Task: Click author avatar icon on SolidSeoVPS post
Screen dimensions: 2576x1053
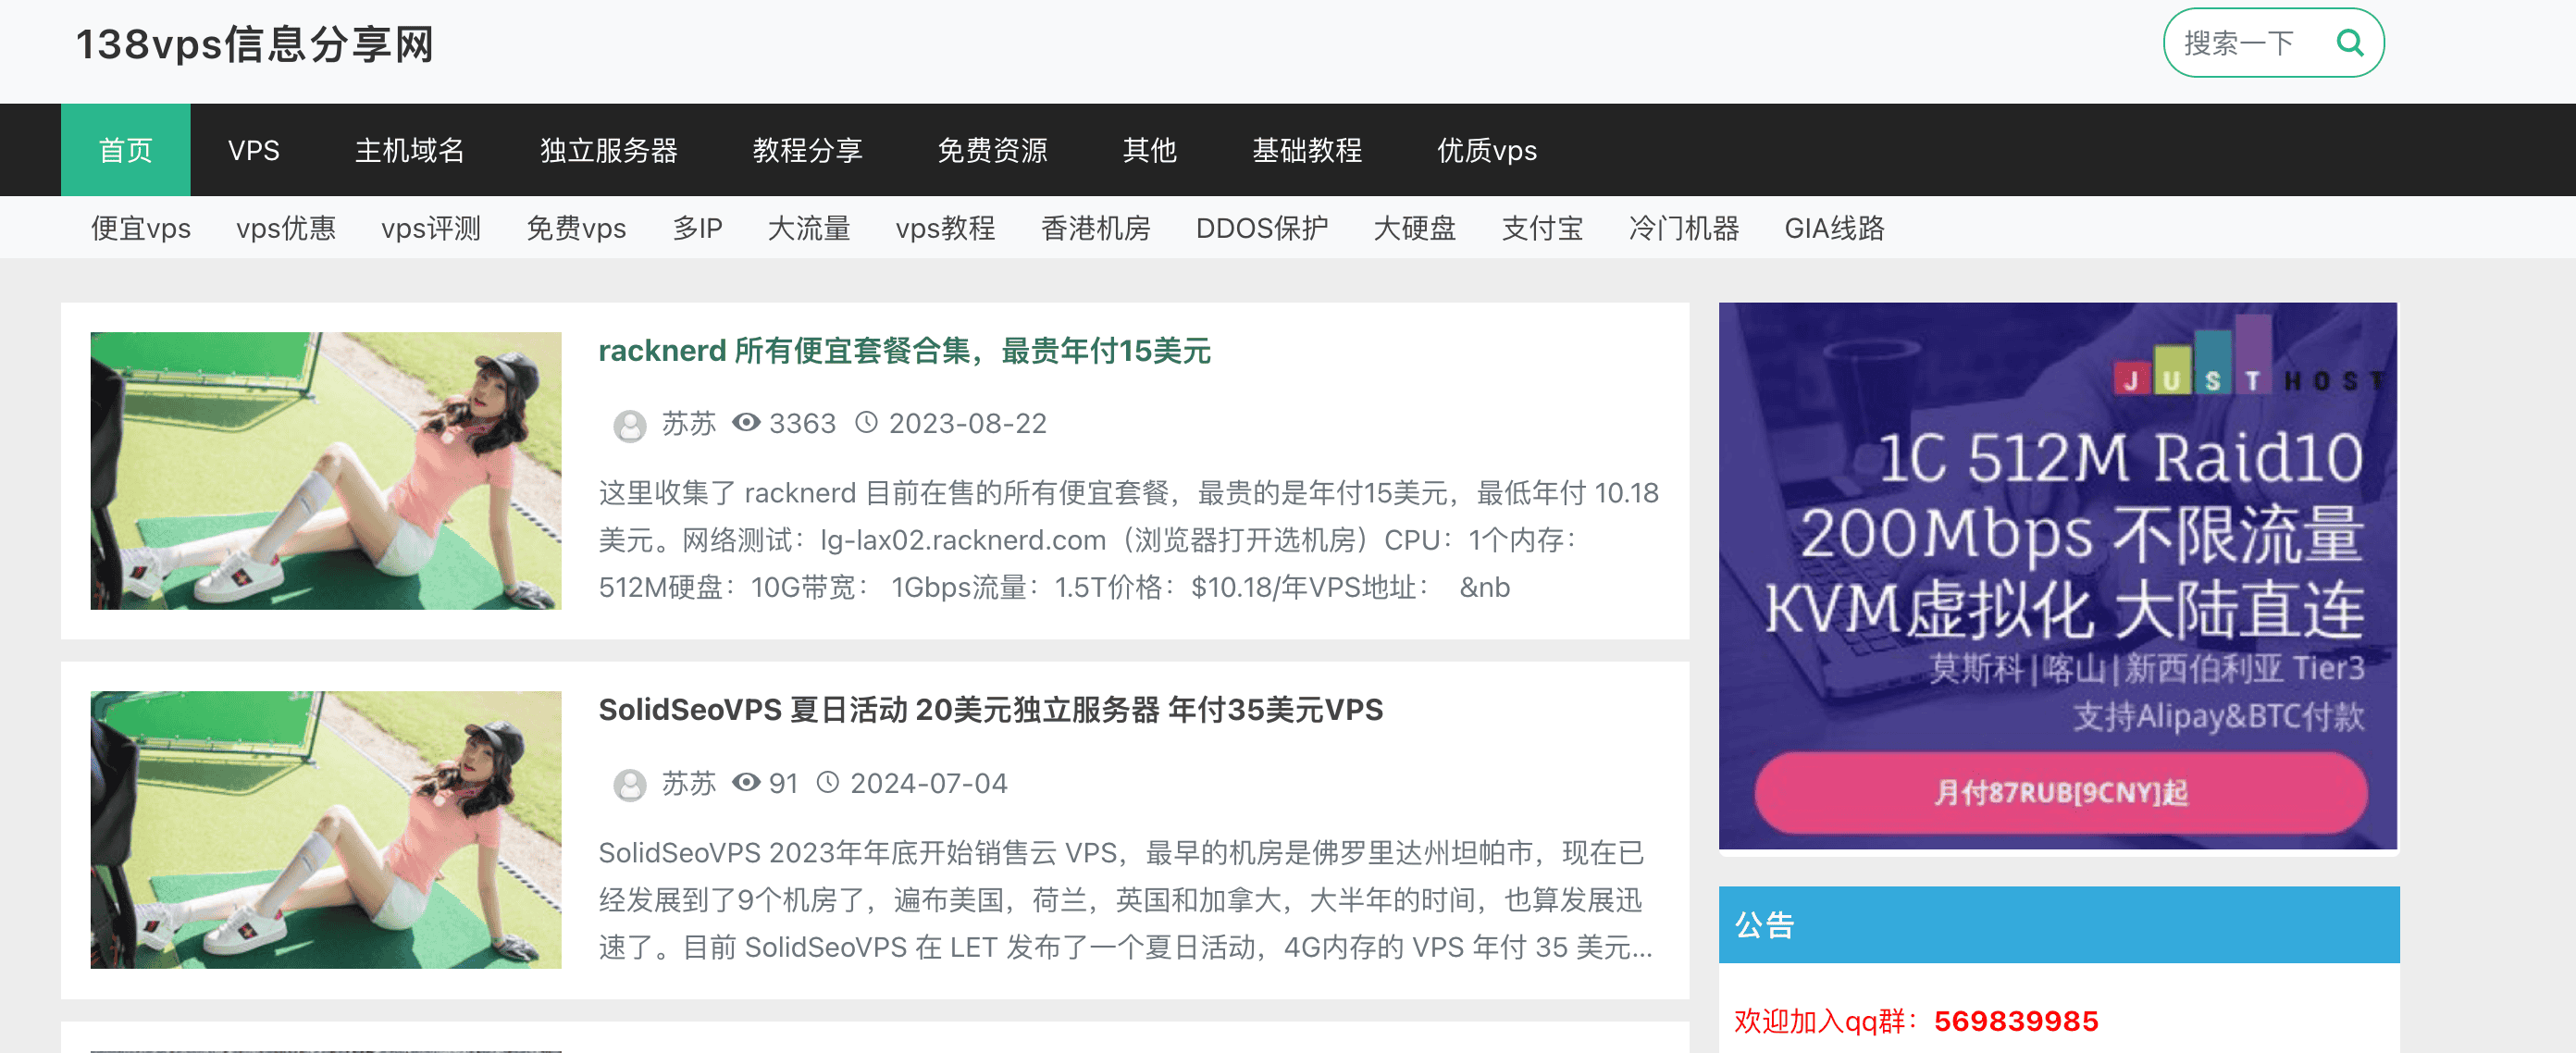Action: (629, 785)
